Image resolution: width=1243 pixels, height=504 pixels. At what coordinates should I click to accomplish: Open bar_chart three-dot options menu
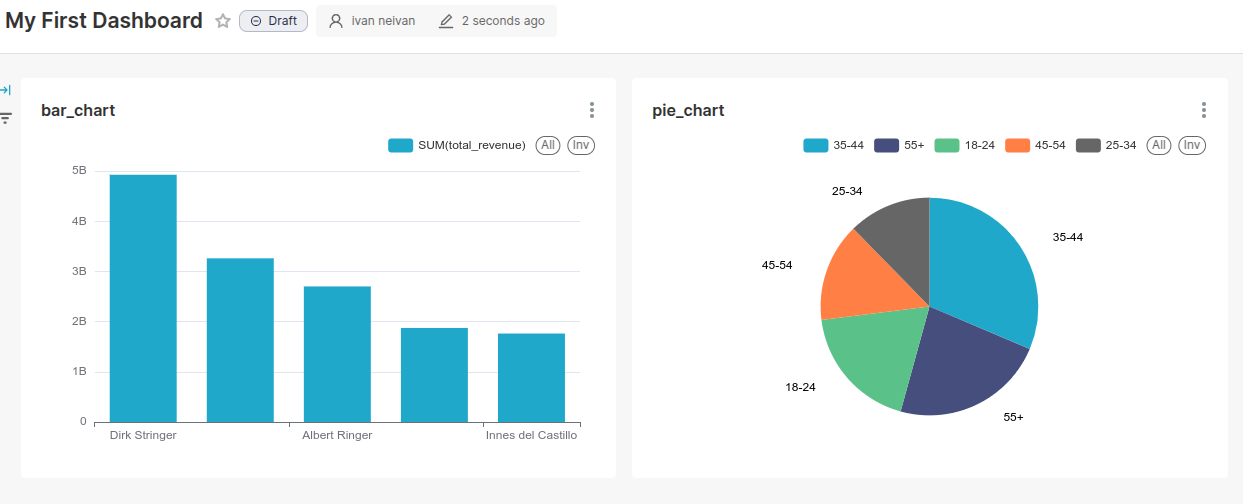[x=592, y=110]
